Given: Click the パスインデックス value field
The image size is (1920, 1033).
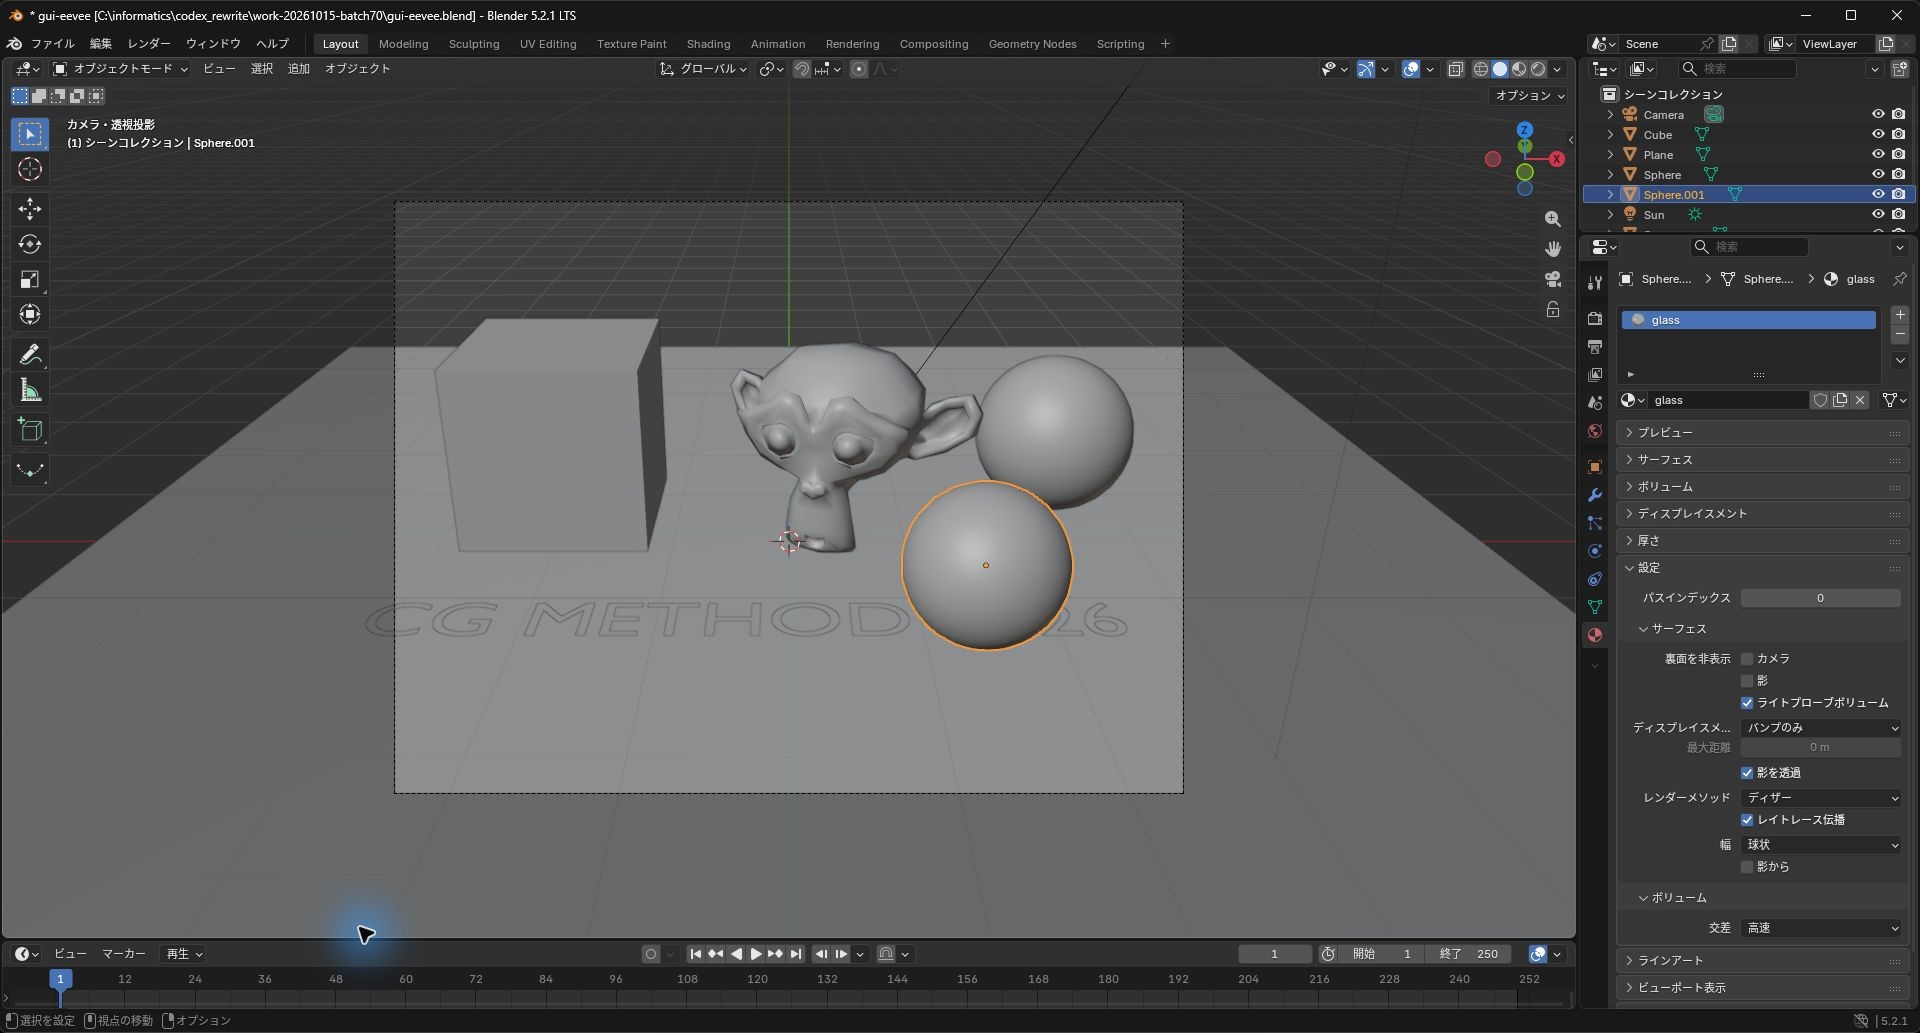Looking at the screenshot, I should (1820, 598).
